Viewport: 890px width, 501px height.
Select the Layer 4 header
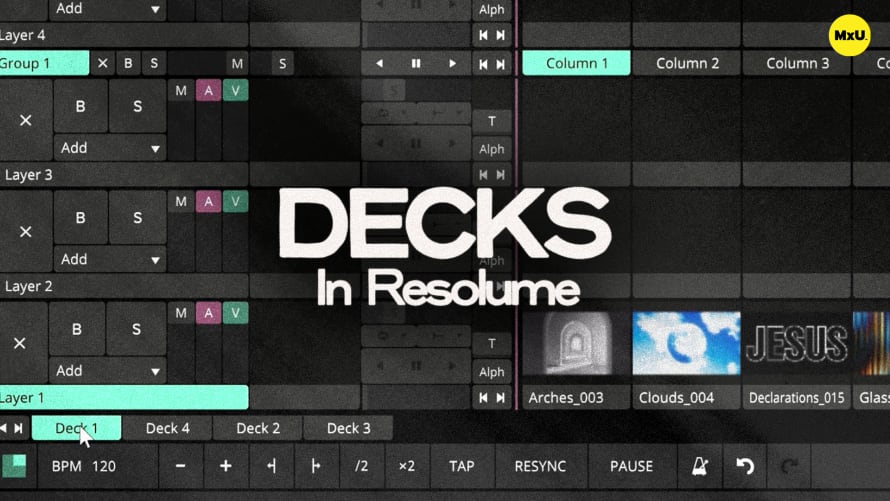click(x=124, y=35)
